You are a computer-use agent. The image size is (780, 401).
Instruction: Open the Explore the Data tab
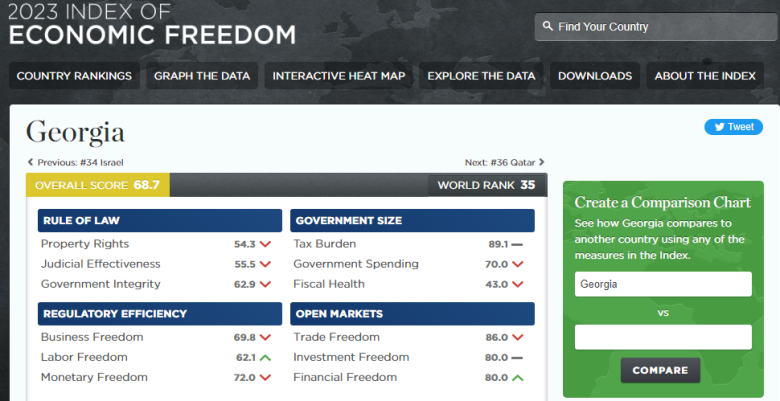click(481, 76)
